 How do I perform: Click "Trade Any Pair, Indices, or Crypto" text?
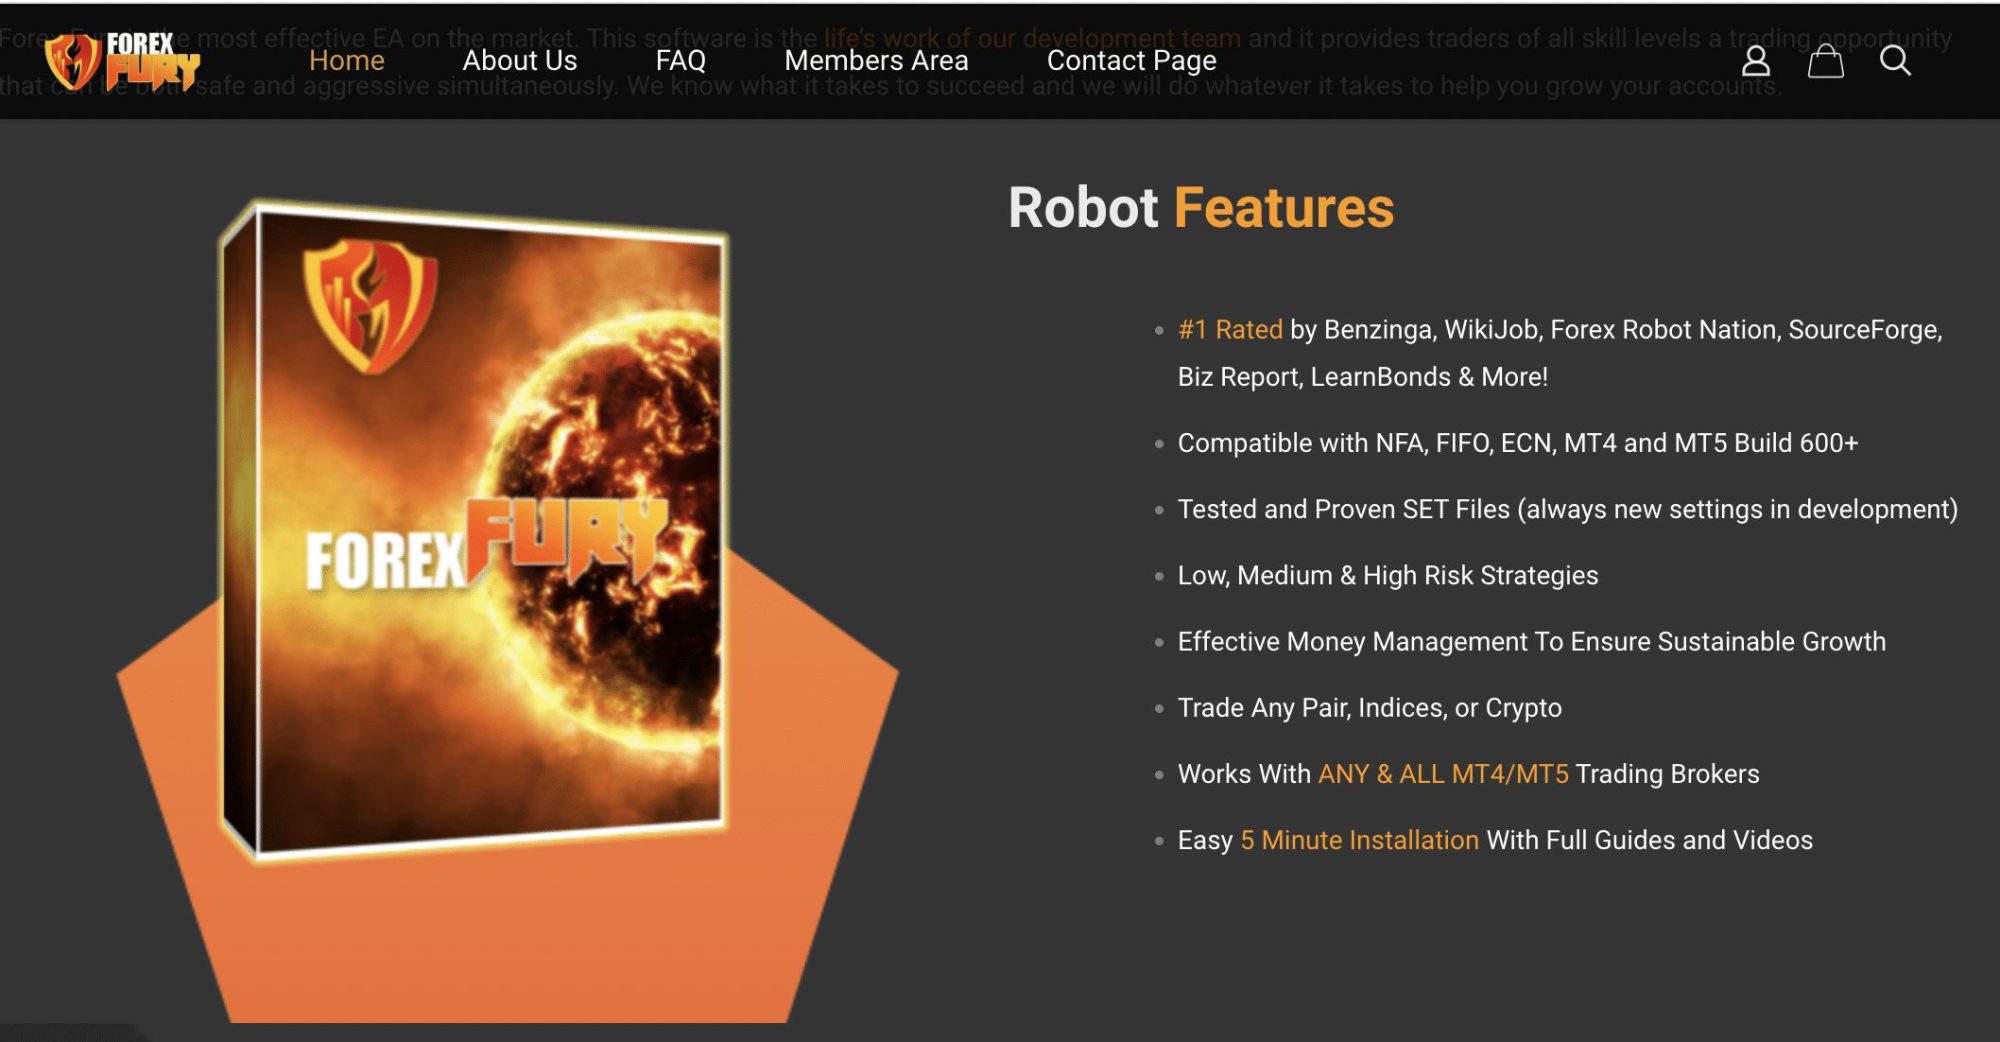pos(1369,708)
